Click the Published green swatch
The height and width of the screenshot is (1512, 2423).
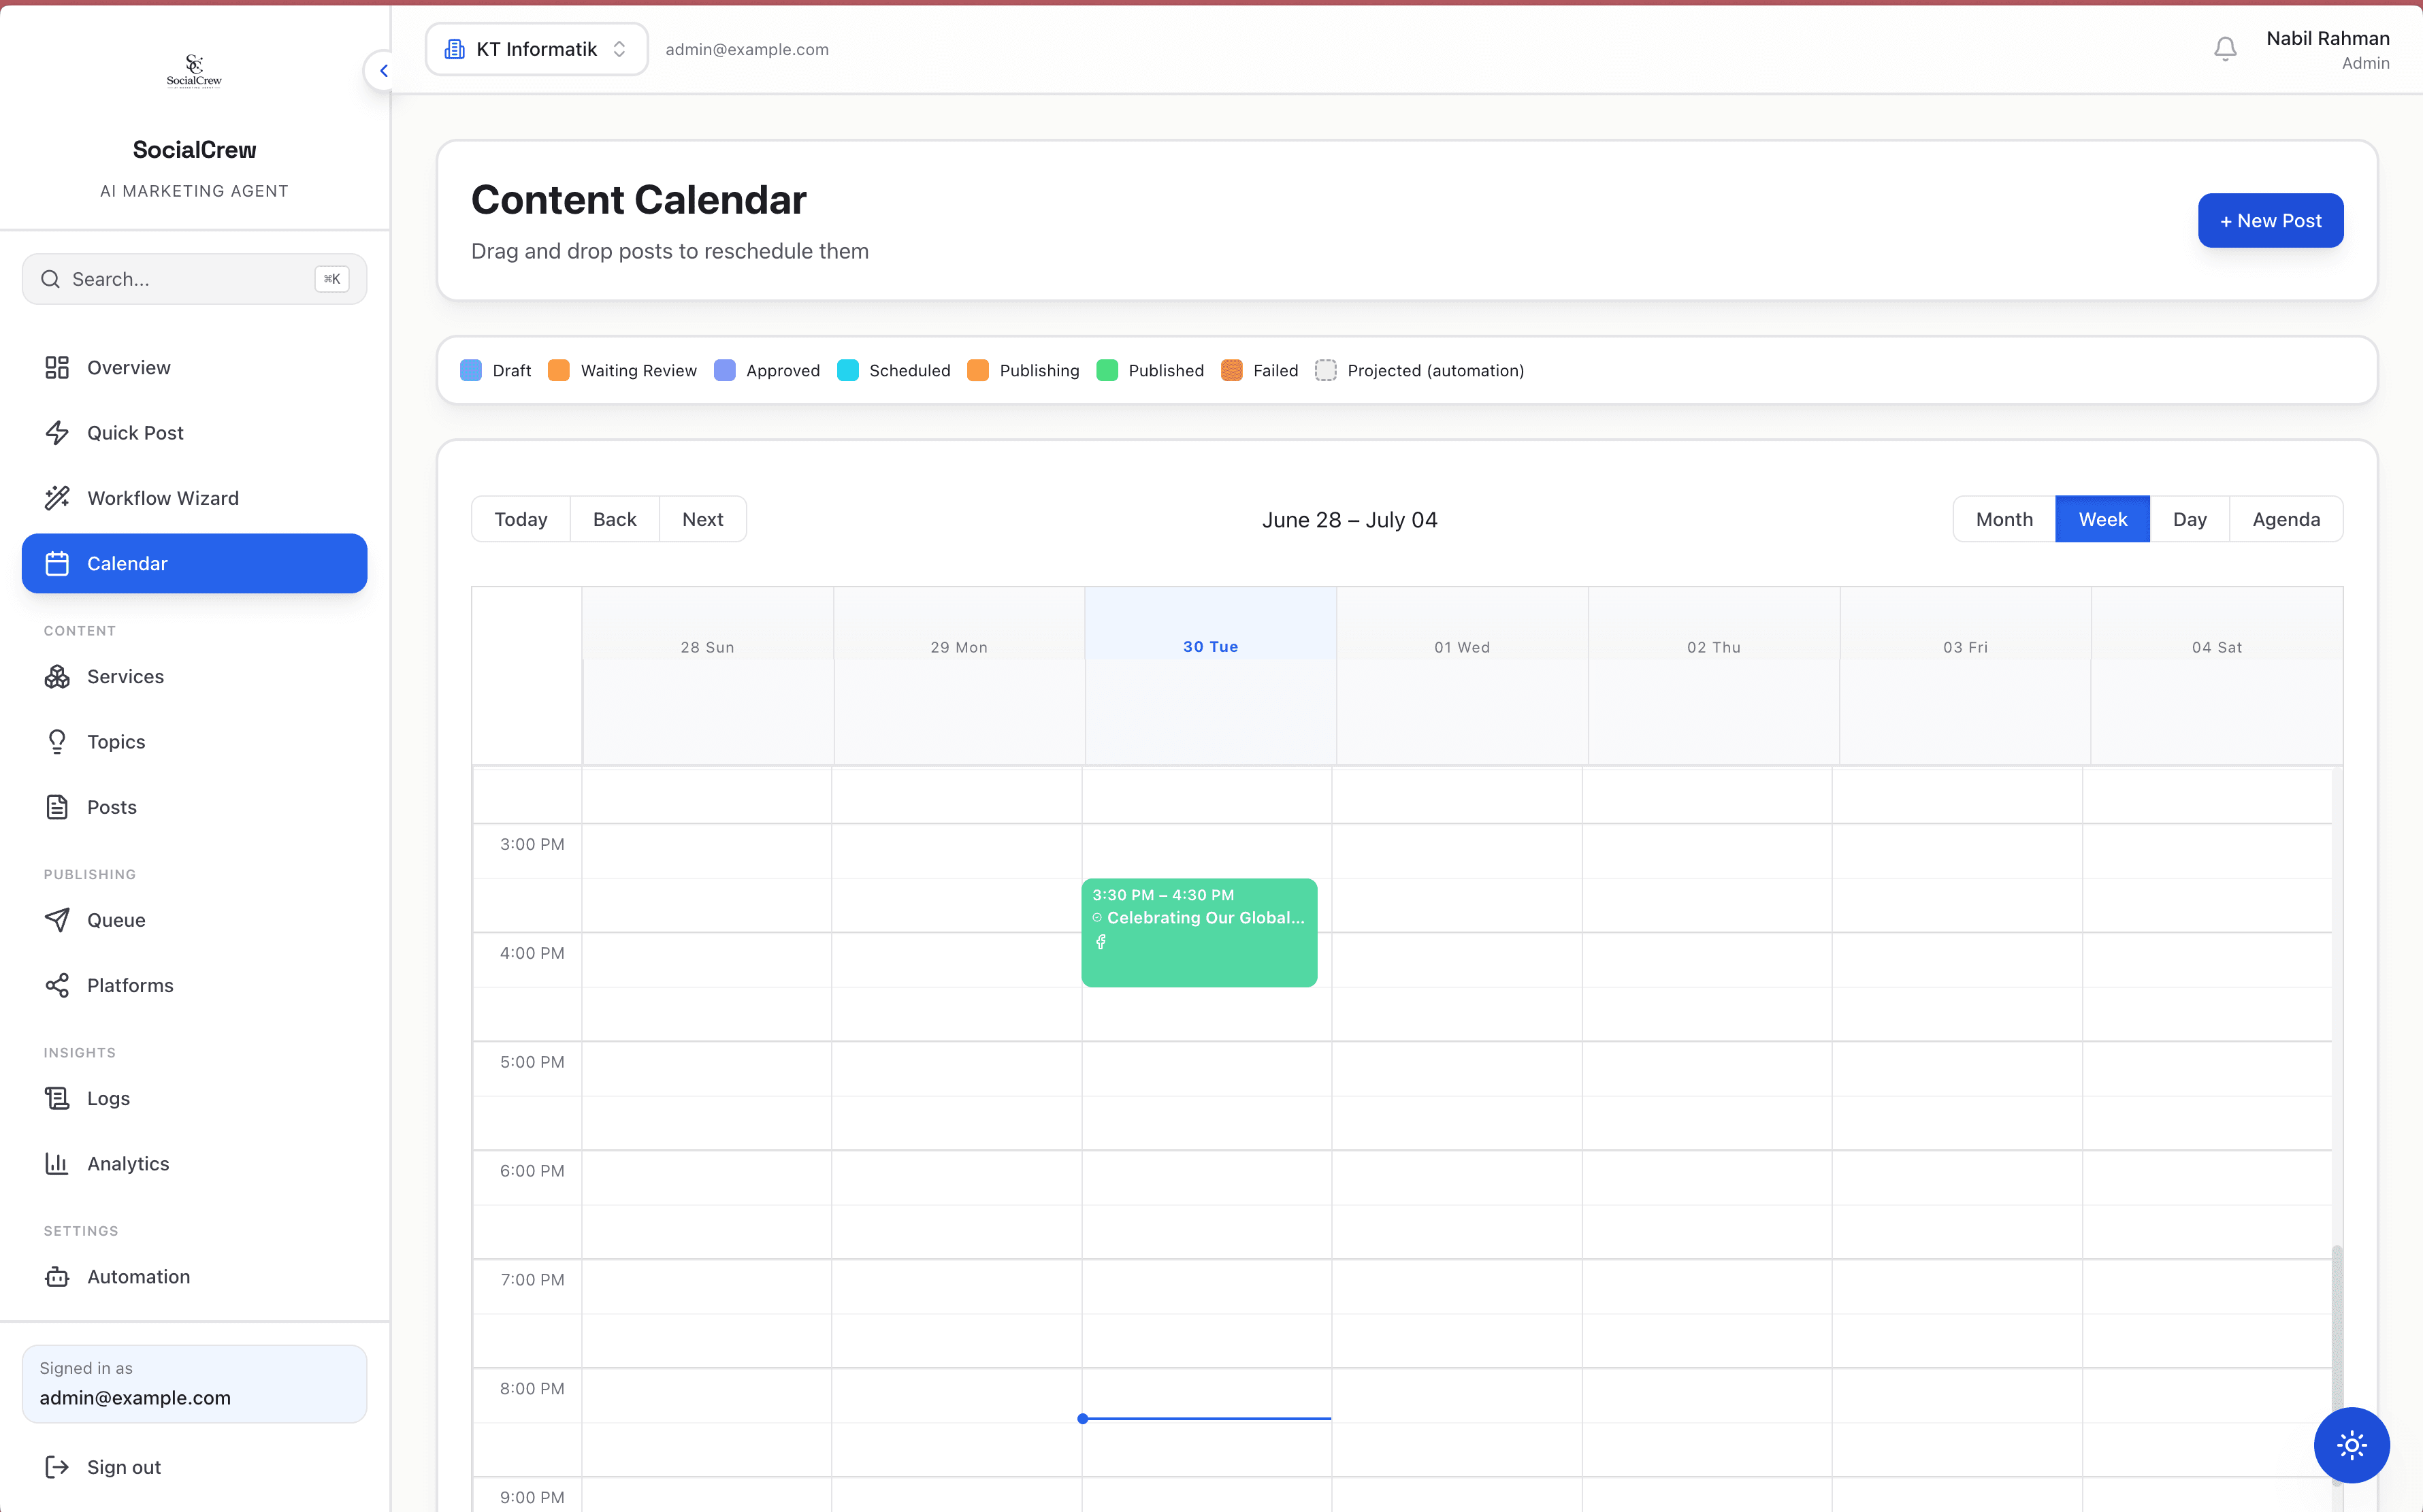1107,370
